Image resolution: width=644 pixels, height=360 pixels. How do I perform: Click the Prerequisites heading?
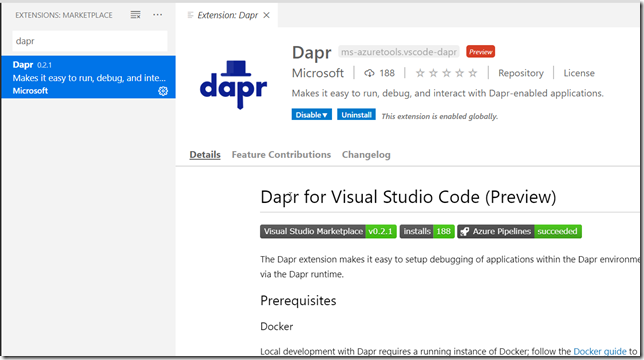[298, 301]
